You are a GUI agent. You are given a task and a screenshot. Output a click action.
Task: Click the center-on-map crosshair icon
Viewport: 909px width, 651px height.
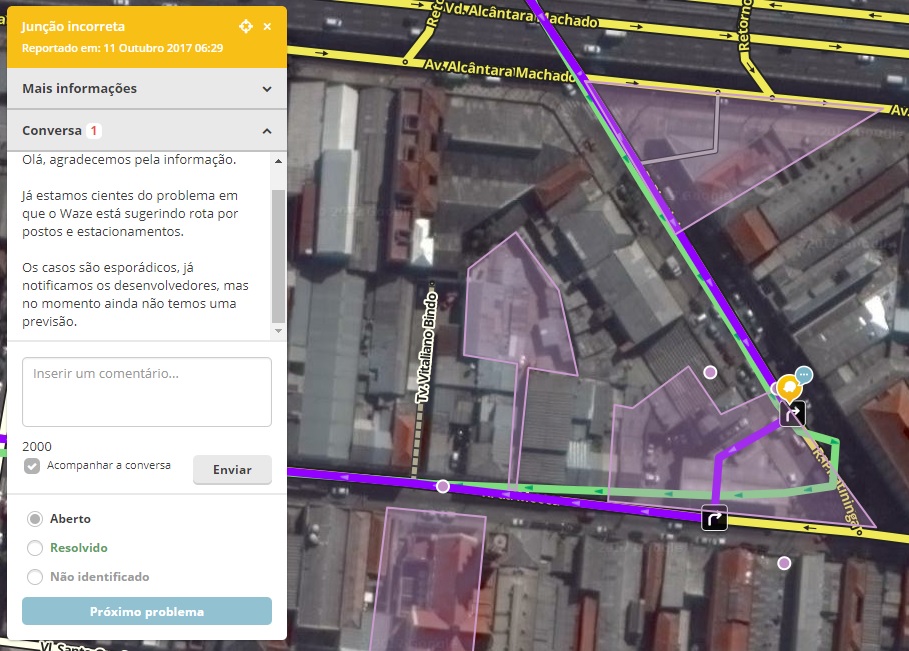tap(246, 26)
